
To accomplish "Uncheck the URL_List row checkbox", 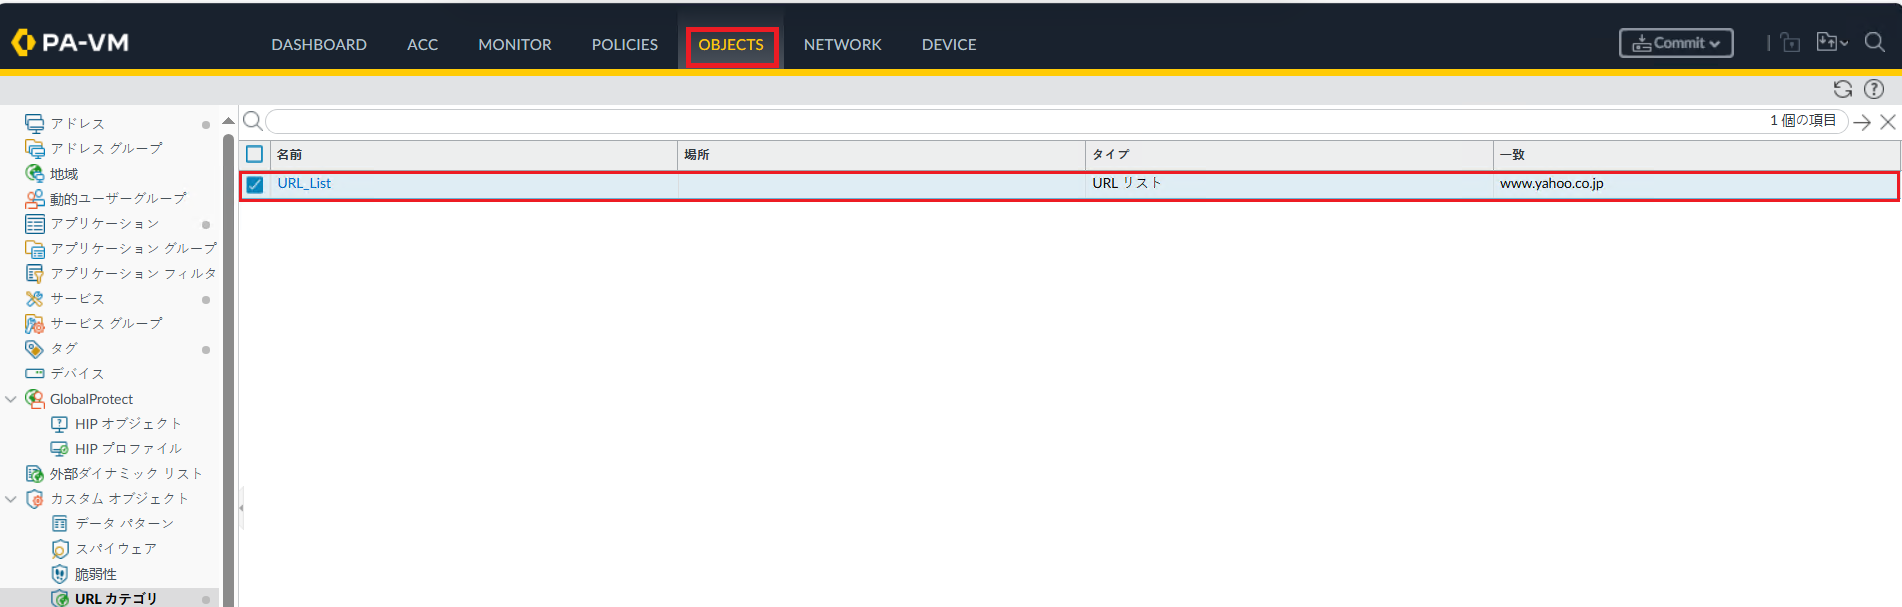I will point(255,184).
